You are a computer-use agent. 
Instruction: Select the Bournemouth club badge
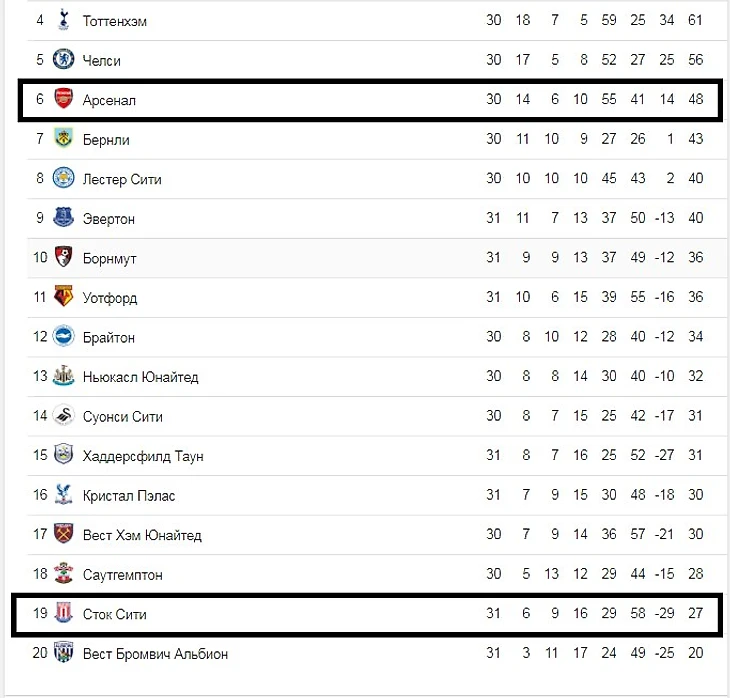(x=63, y=257)
